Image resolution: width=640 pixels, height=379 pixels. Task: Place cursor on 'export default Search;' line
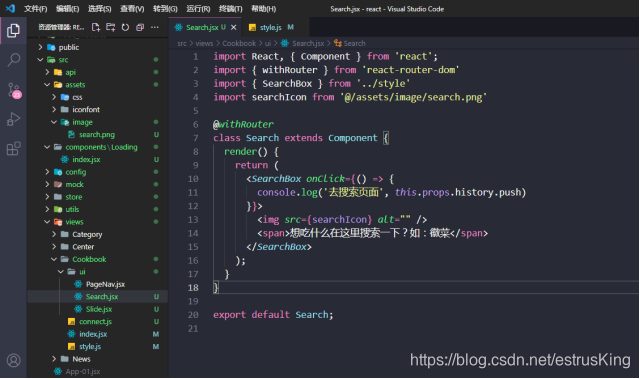[273, 315]
